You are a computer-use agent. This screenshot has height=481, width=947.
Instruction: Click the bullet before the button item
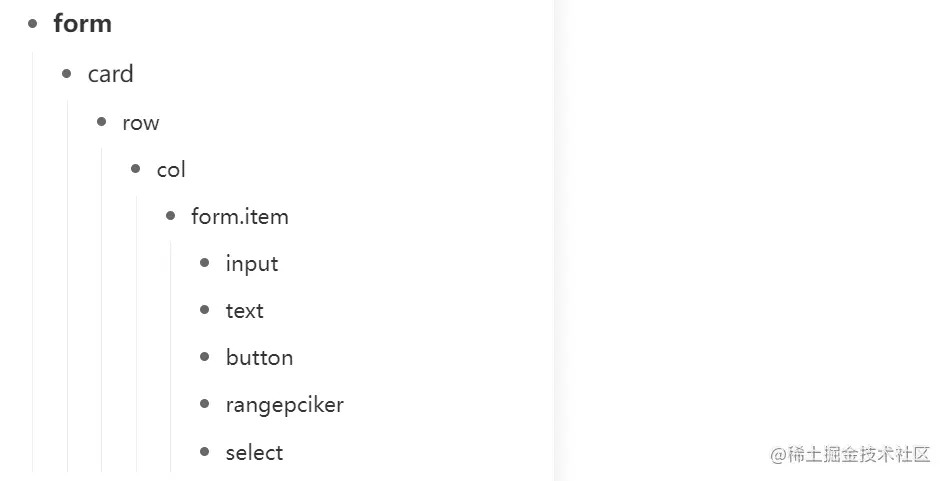pyautogui.click(x=205, y=357)
